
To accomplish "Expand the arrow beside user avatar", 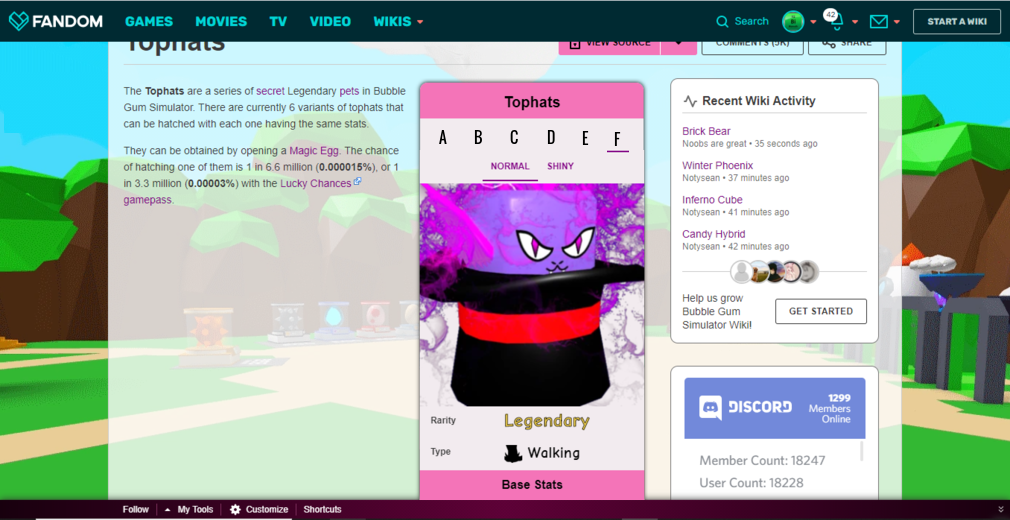I will point(814,22).
